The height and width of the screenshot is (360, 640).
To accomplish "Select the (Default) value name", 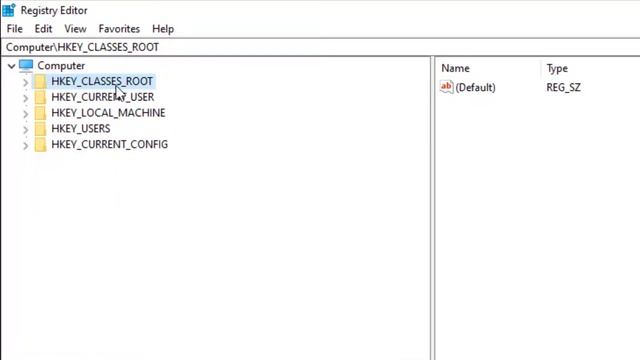I will (476, 87).
